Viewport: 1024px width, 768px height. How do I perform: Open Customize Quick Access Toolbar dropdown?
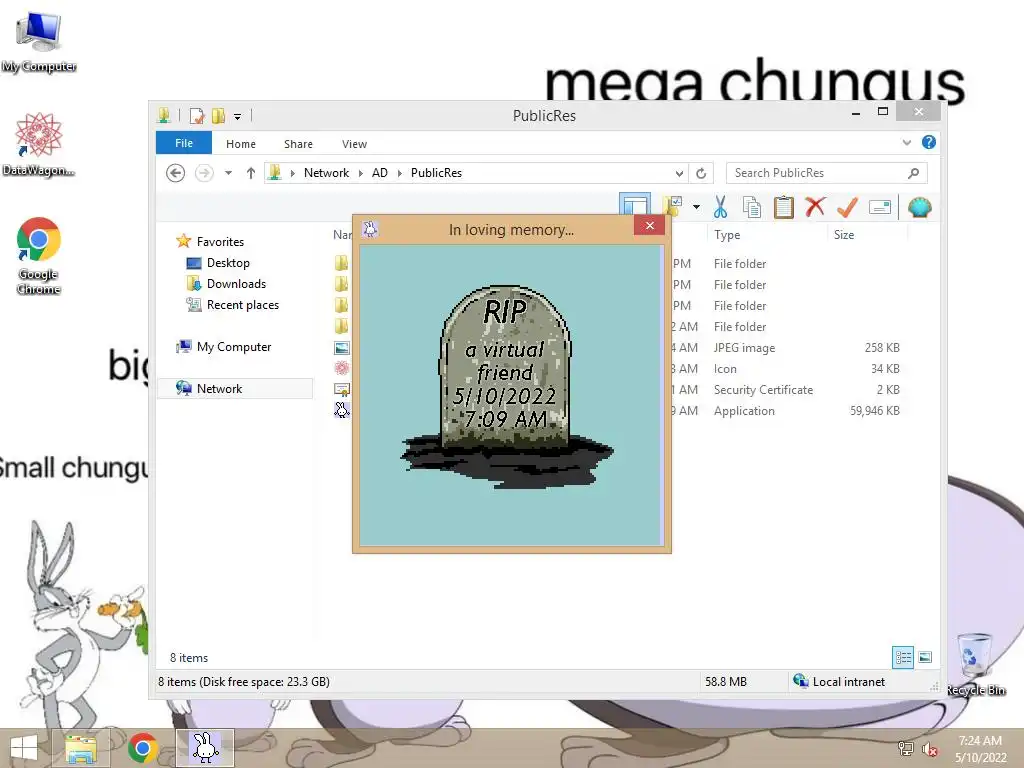pyautogui.click(x=238, y=117)
